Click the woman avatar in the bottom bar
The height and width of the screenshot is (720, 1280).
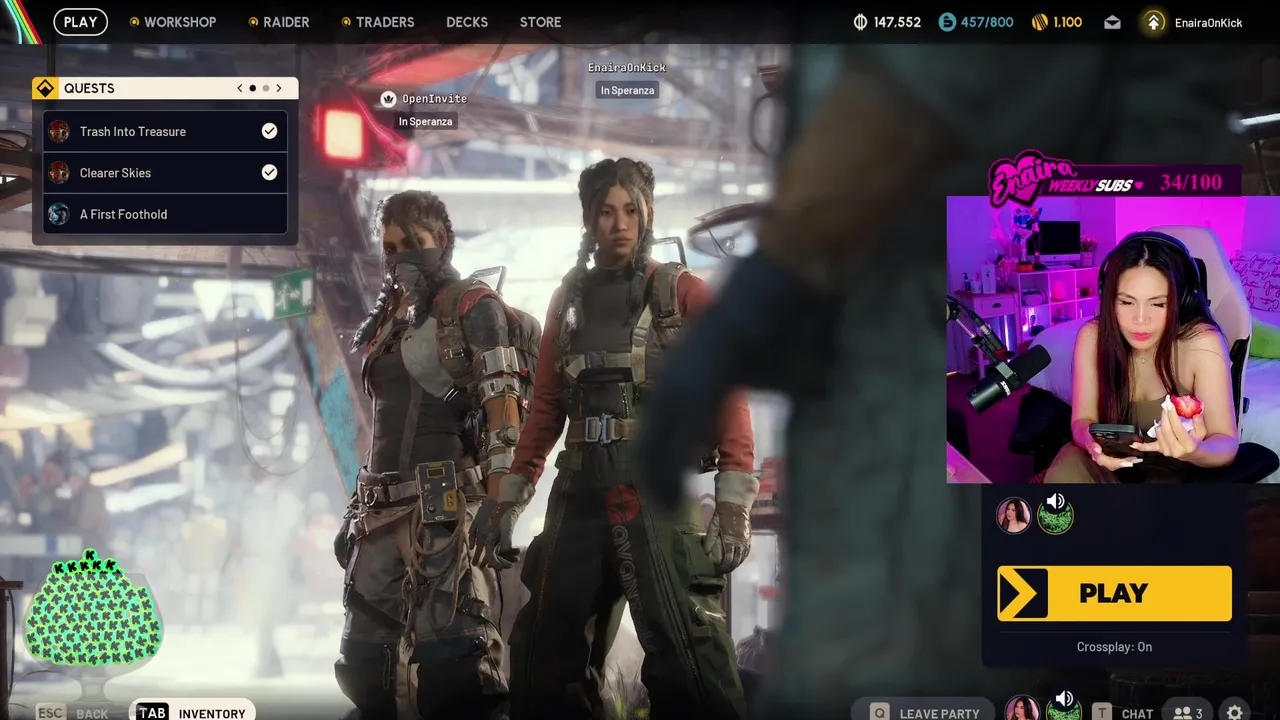[1021, 709]
